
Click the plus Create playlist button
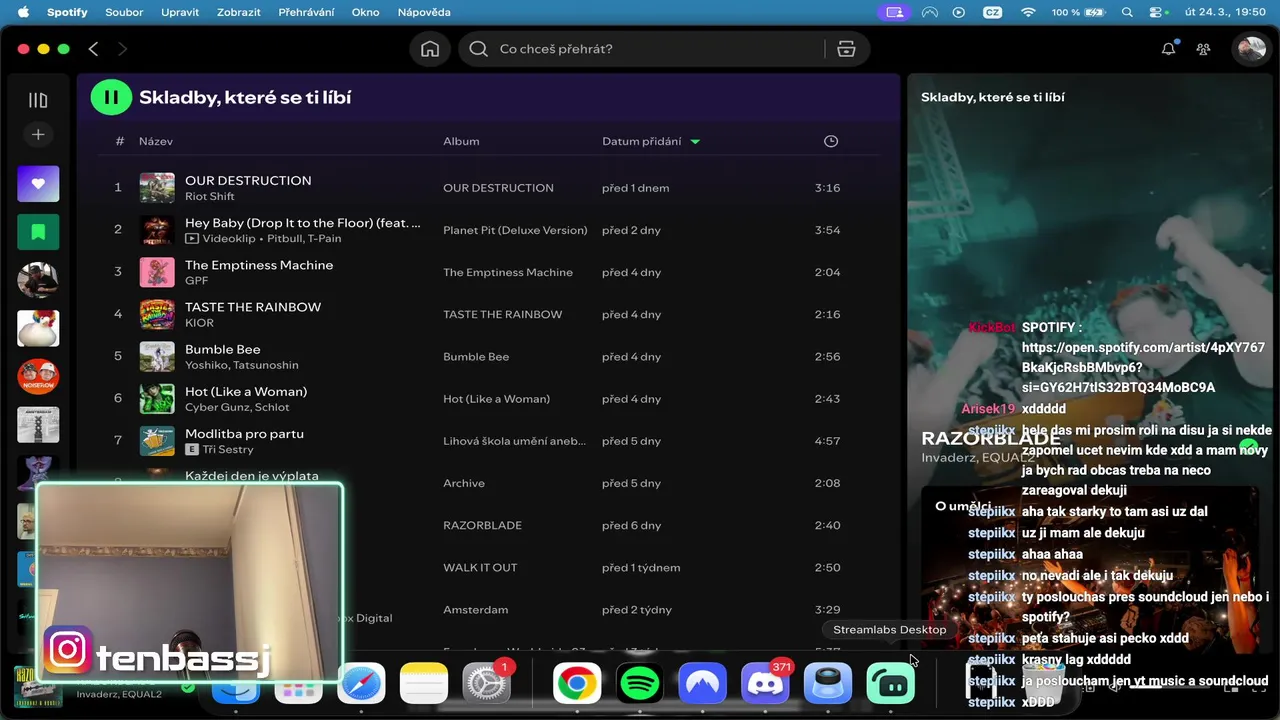tap(38, 134)
